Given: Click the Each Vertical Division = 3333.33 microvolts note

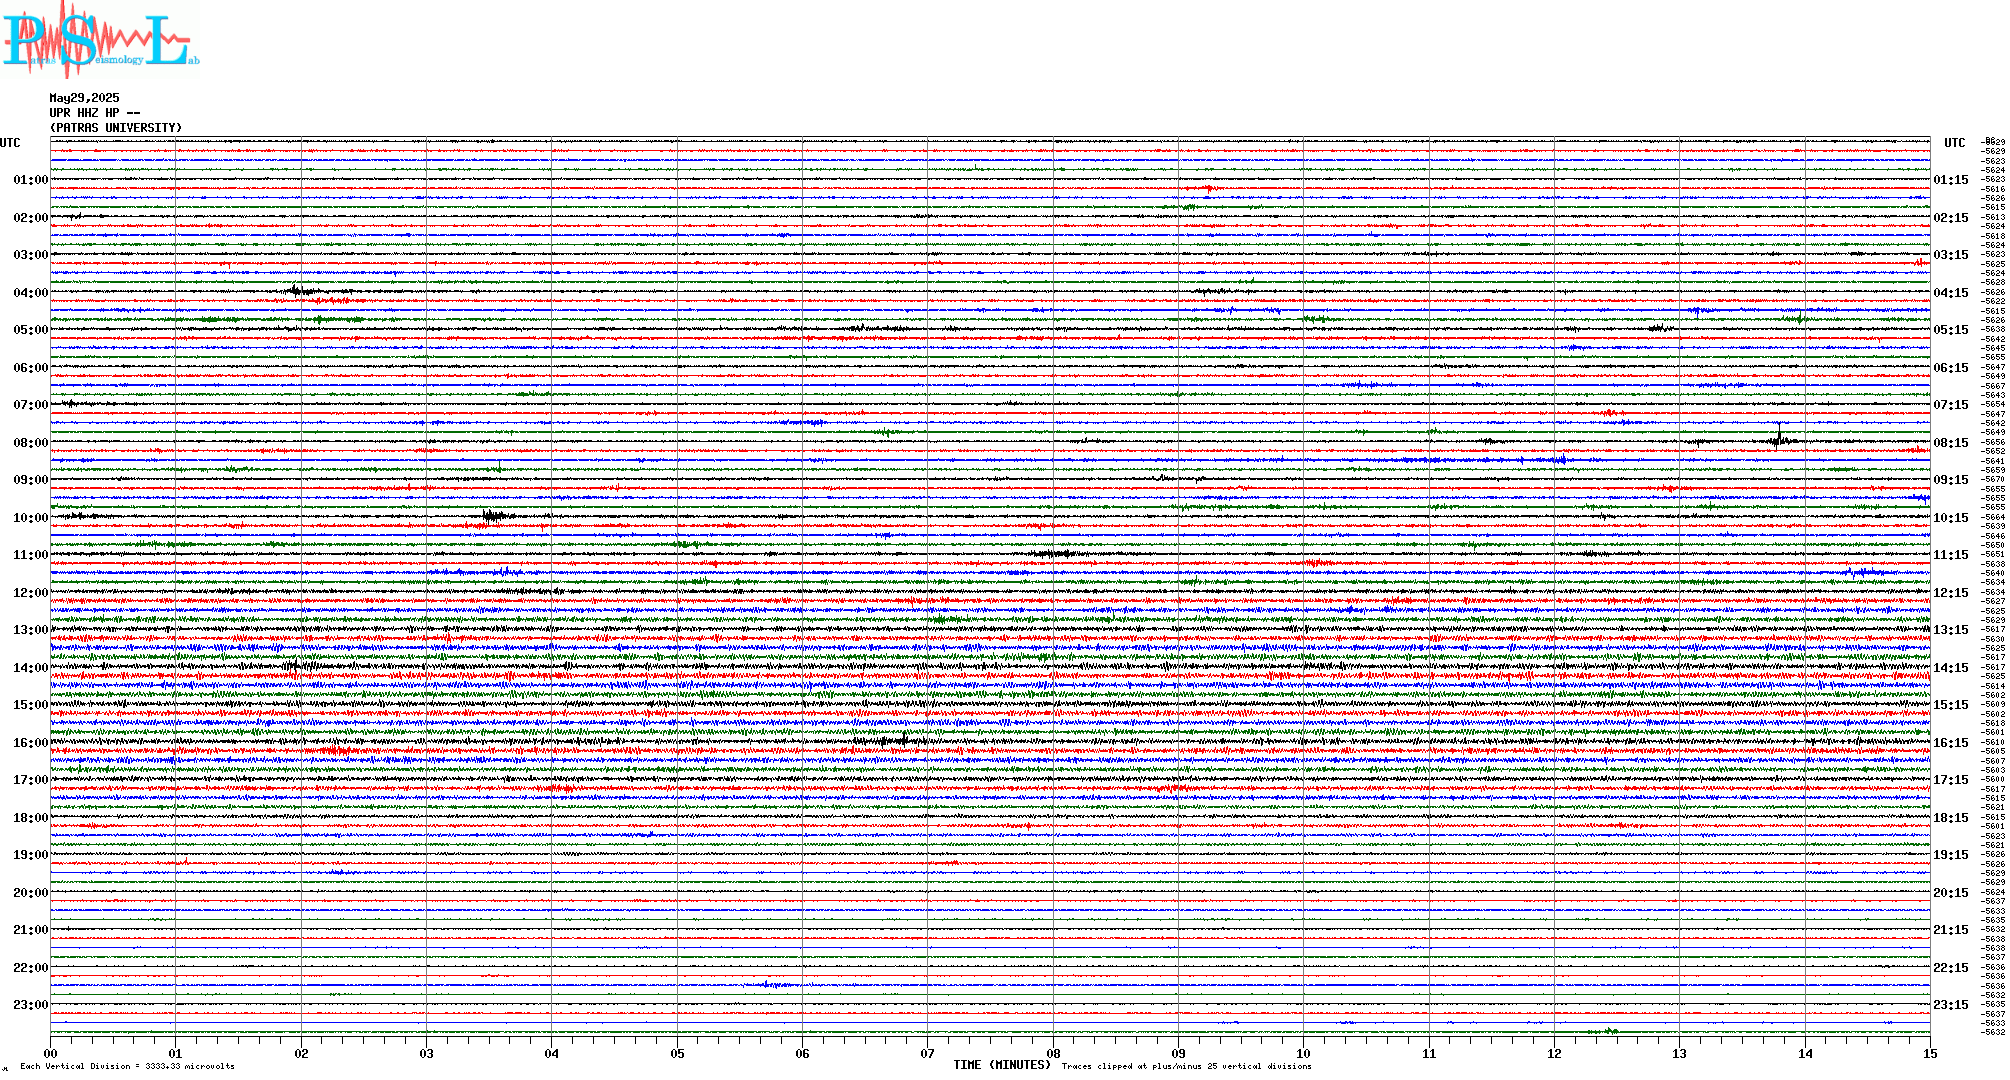Looking at the screenshot, I should (127, 1066).
